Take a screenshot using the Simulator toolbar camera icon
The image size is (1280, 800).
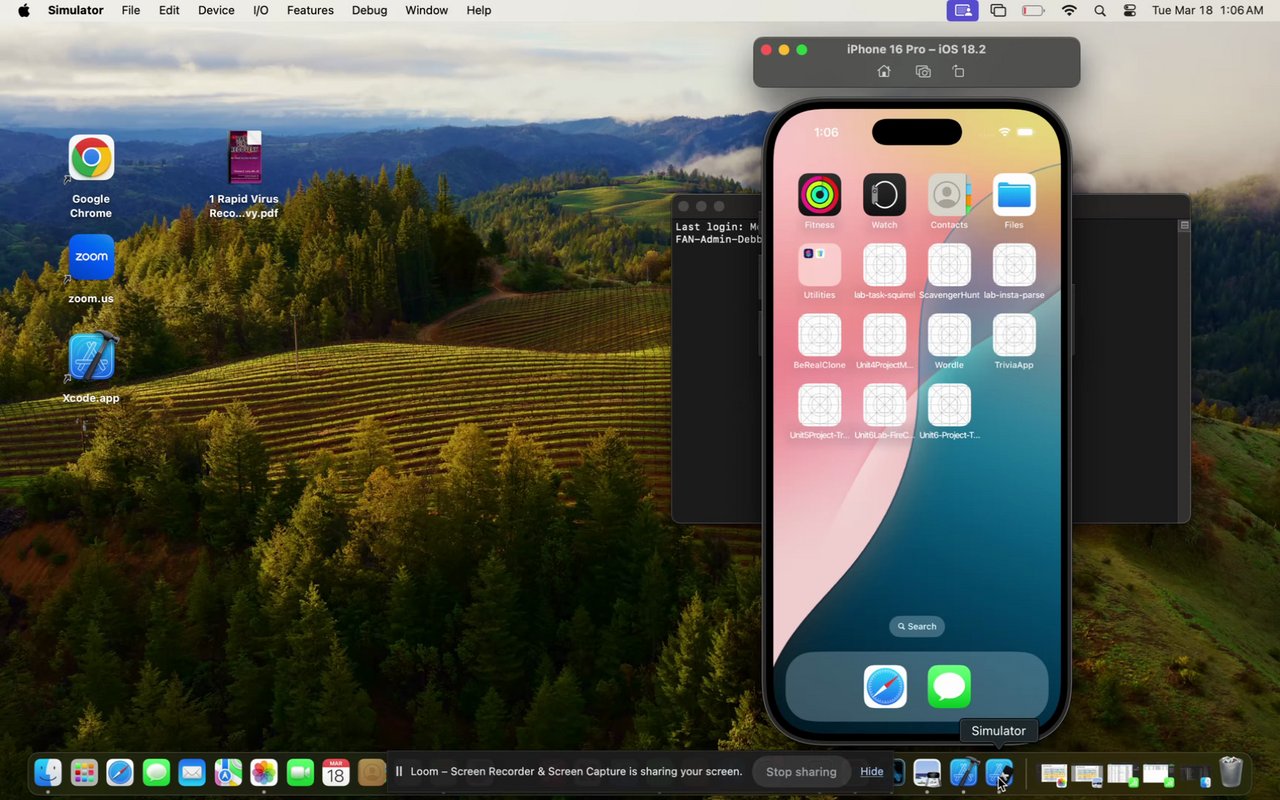[x=923, y=72]
